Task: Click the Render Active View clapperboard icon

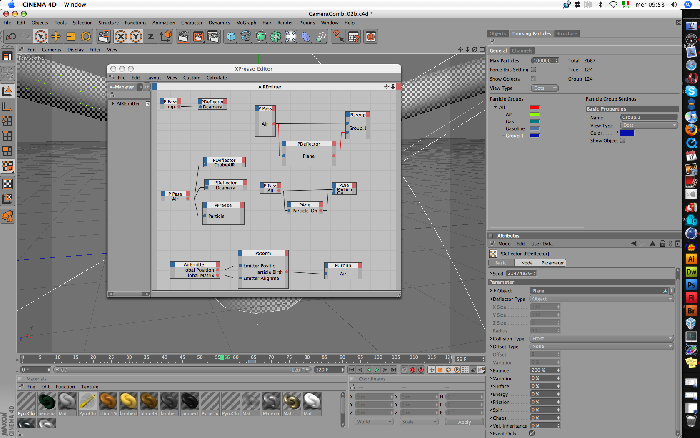Action: click(x=183, y=36)
